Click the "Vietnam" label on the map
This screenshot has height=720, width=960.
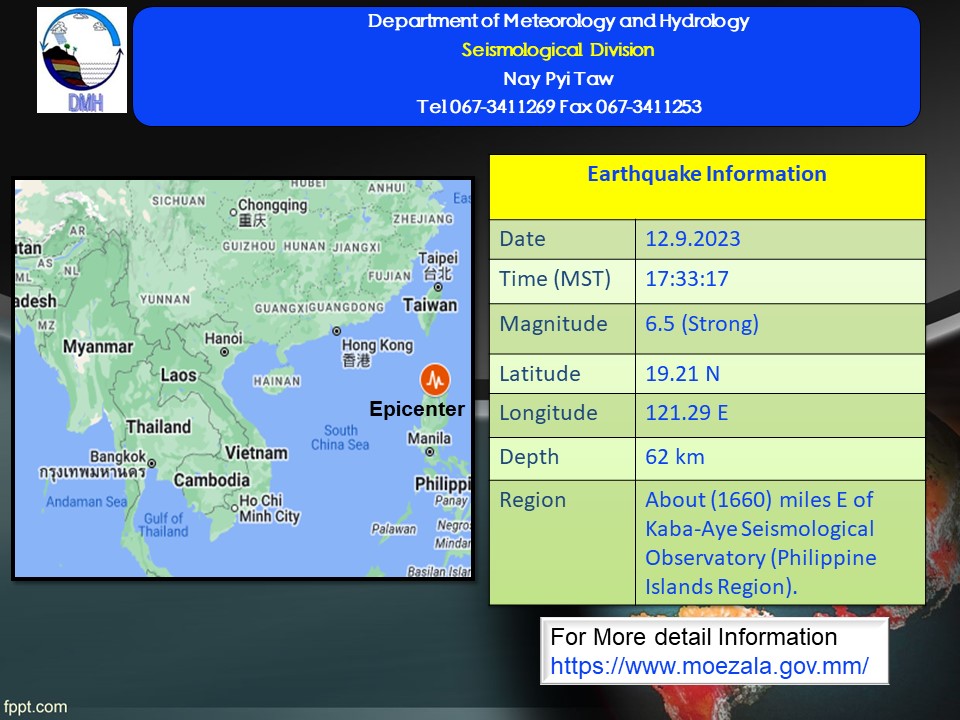click(256, 453)
